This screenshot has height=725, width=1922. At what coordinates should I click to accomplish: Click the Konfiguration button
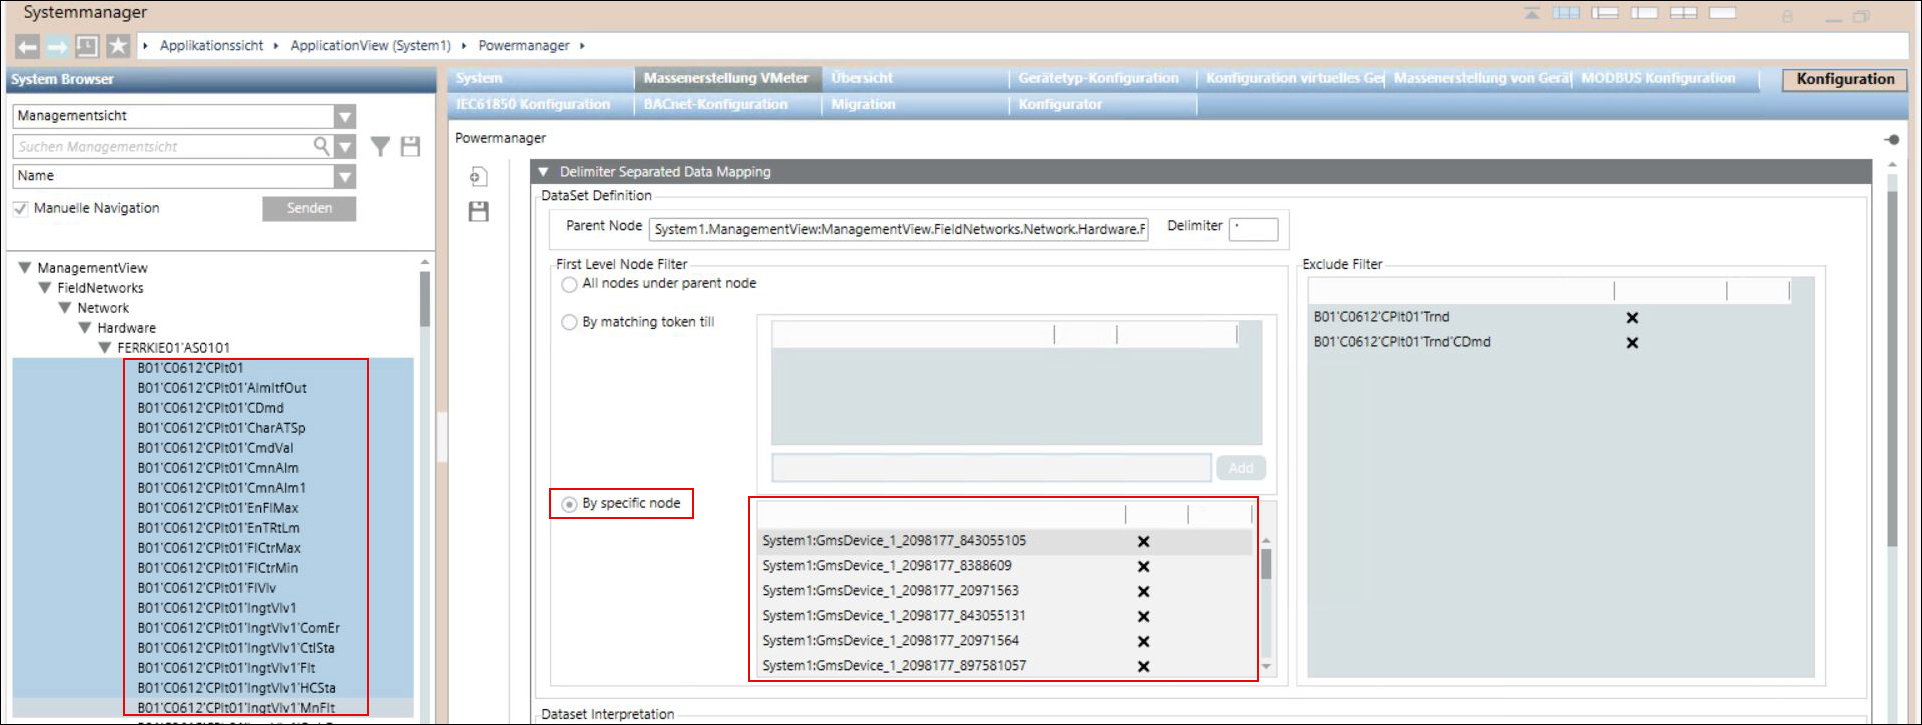1844,79
